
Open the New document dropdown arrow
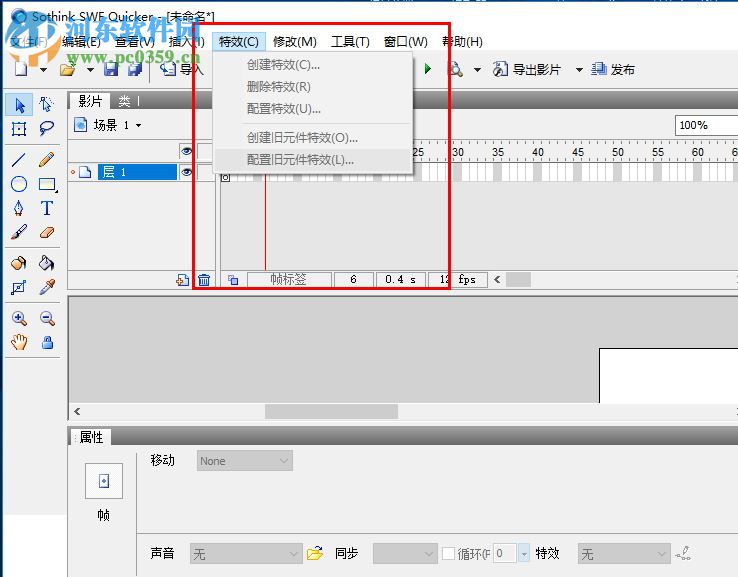pyautogui.click(x=43, y=70)
